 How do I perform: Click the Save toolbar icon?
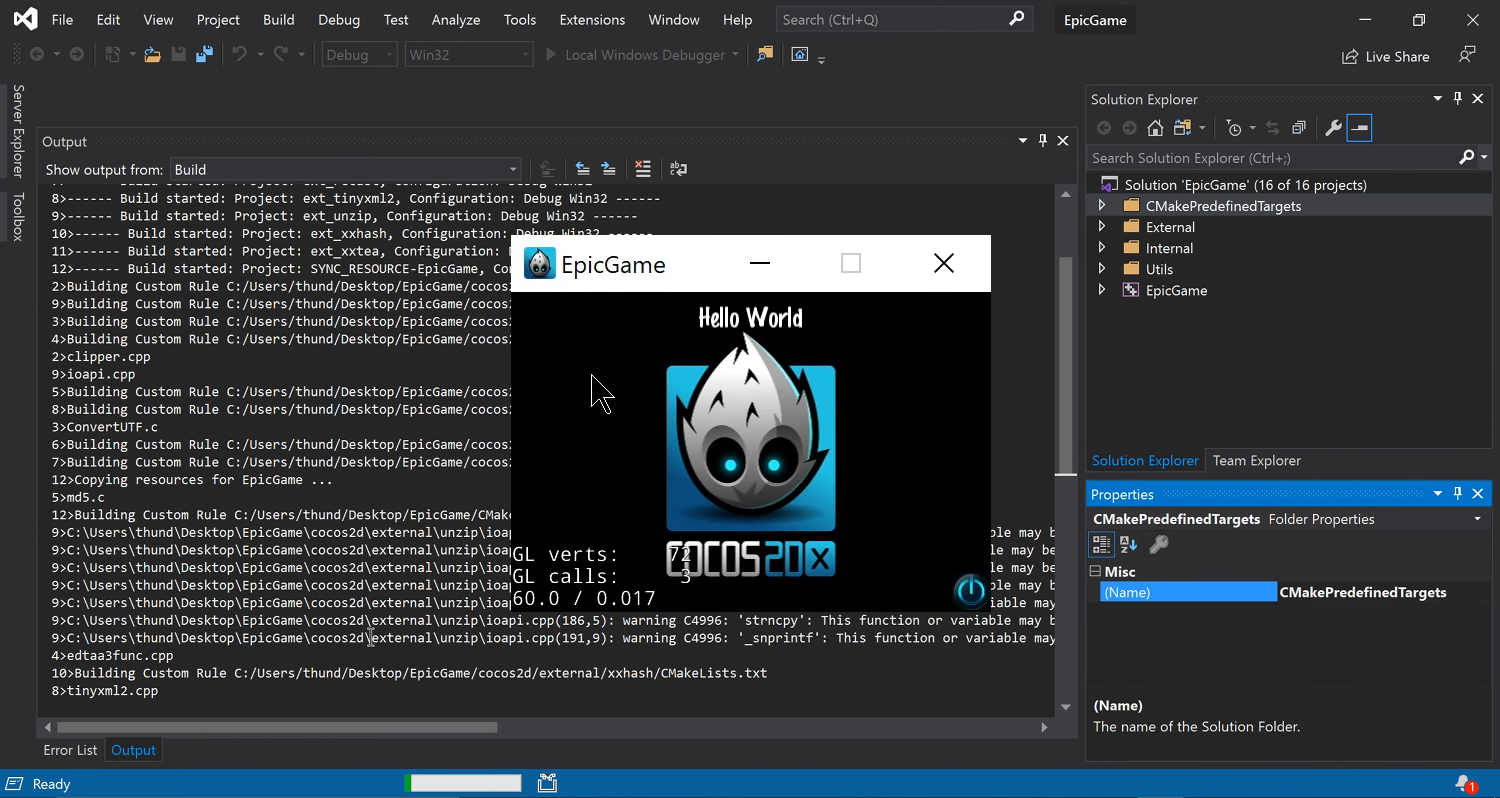pyautogui.click(x=178, y=55)
